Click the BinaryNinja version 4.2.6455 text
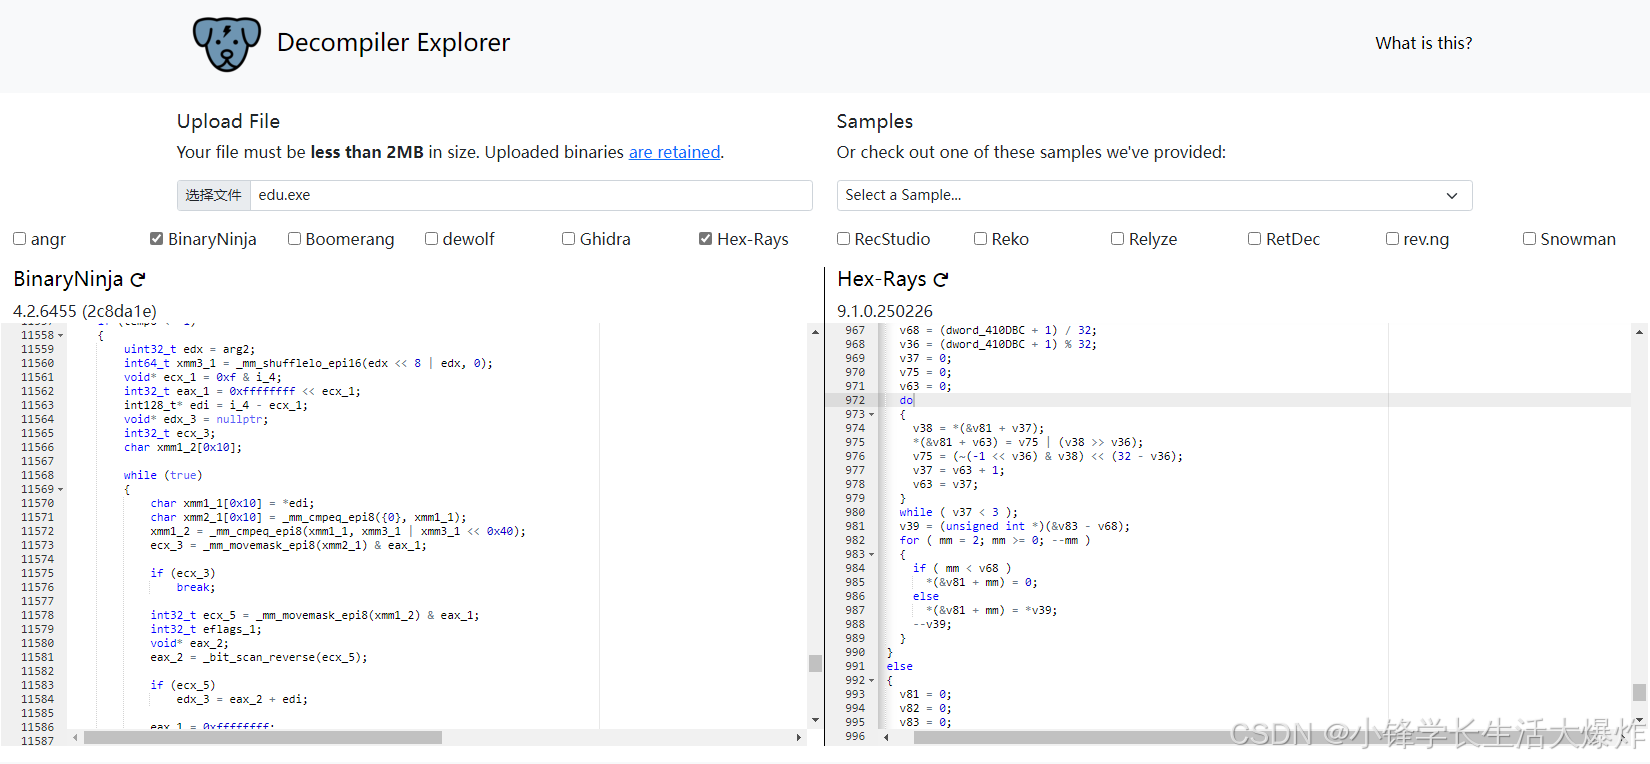The height and width of the screenshot is (764, 1650). (85, 311)
